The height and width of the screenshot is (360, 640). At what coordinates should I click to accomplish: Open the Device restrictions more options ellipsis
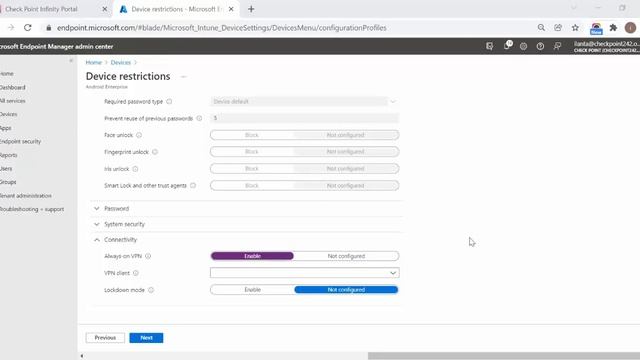(x=184, y=76)
